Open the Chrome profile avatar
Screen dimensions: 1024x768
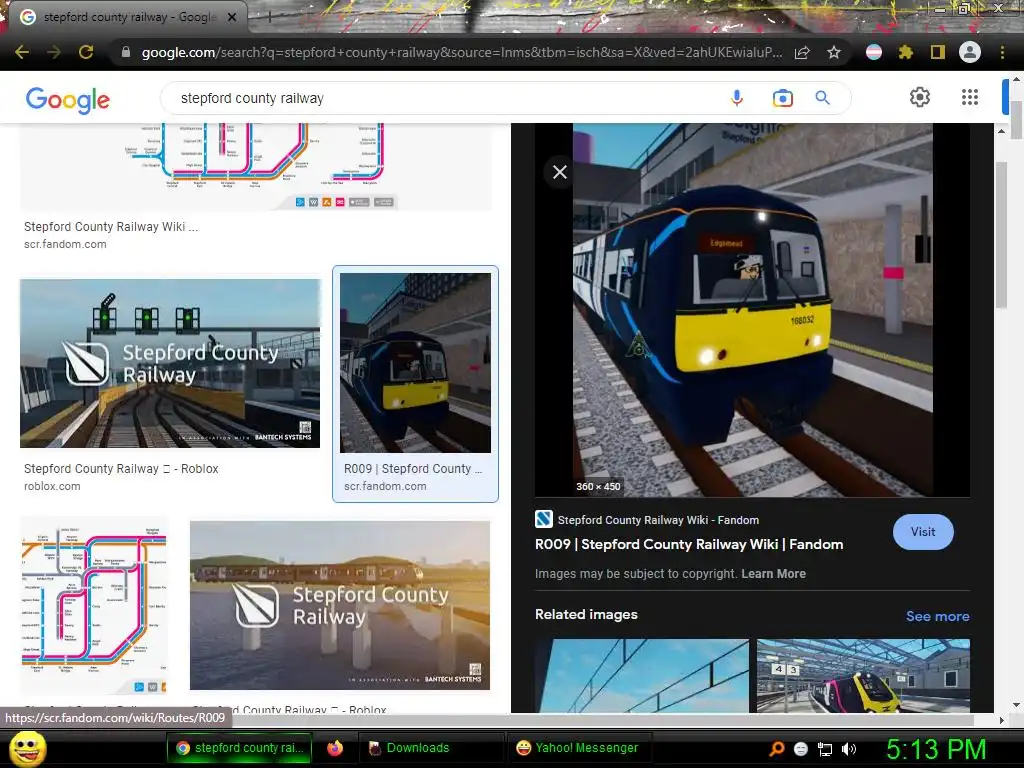[970, 52]
